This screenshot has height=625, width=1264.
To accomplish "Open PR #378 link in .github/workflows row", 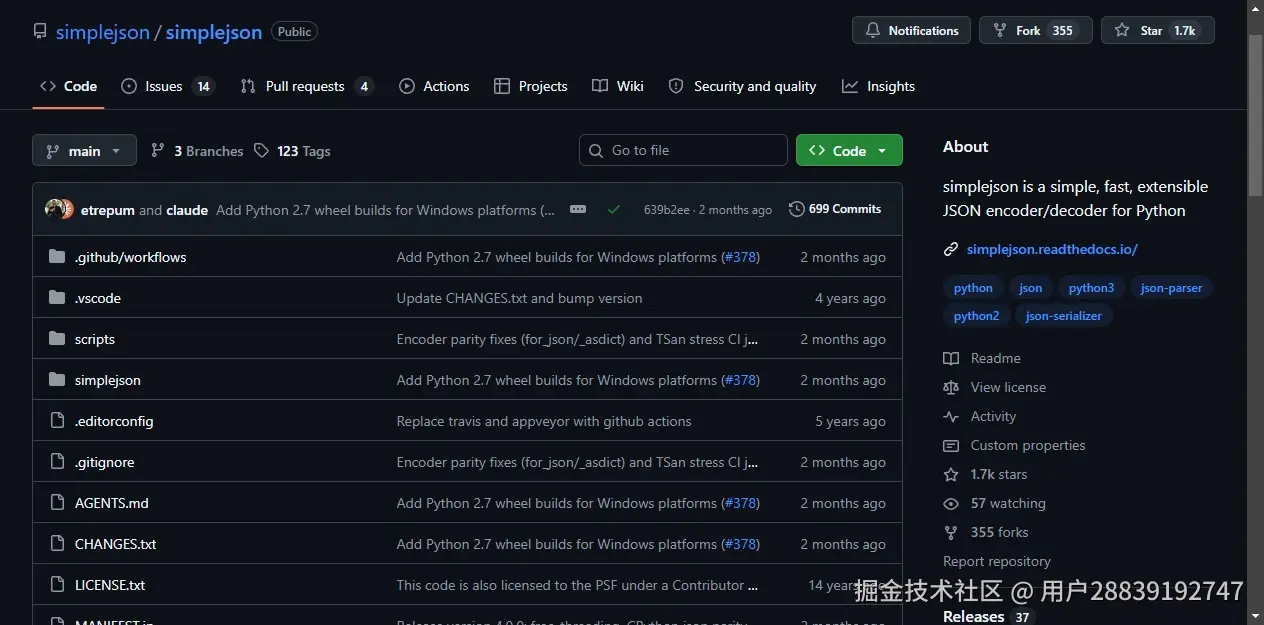I will (740, 257).
